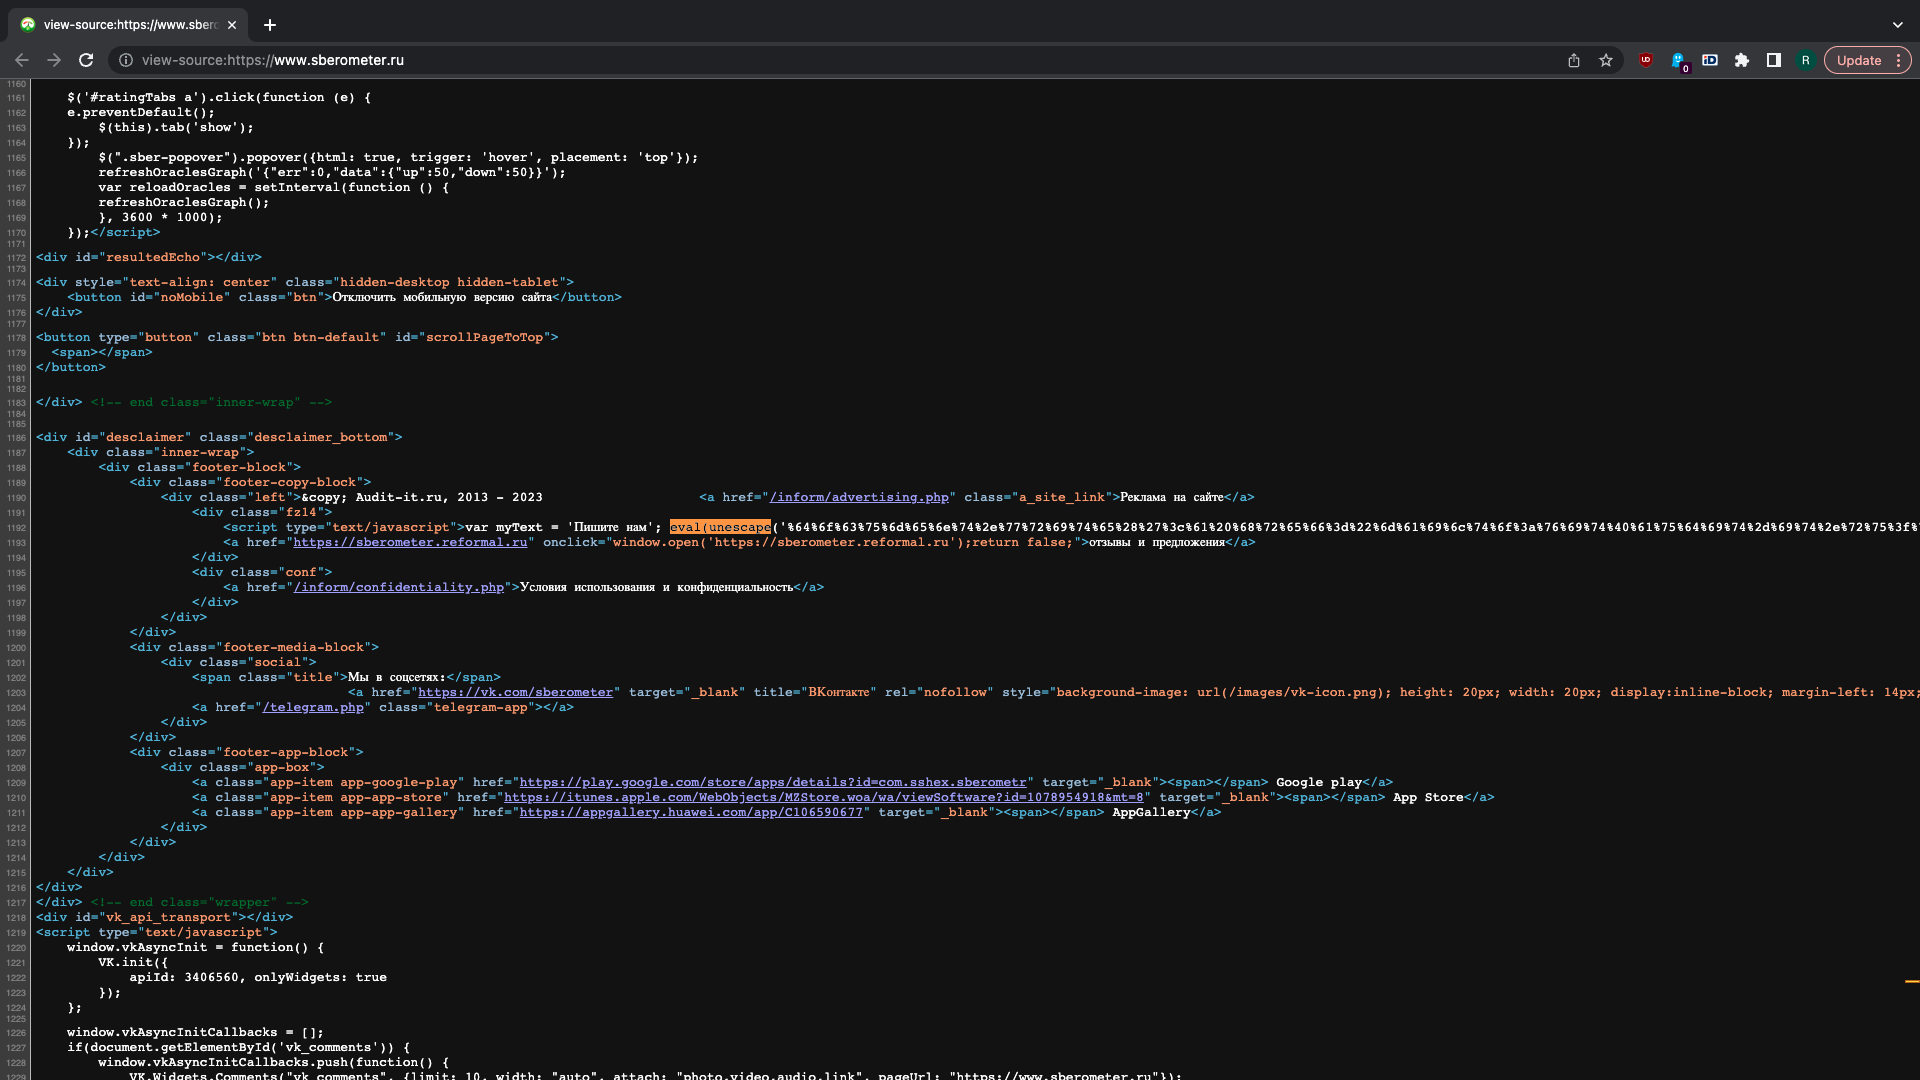1920x1080 pixels.
Task: Click the orange scrollbar match marker
Action: 1911,982
